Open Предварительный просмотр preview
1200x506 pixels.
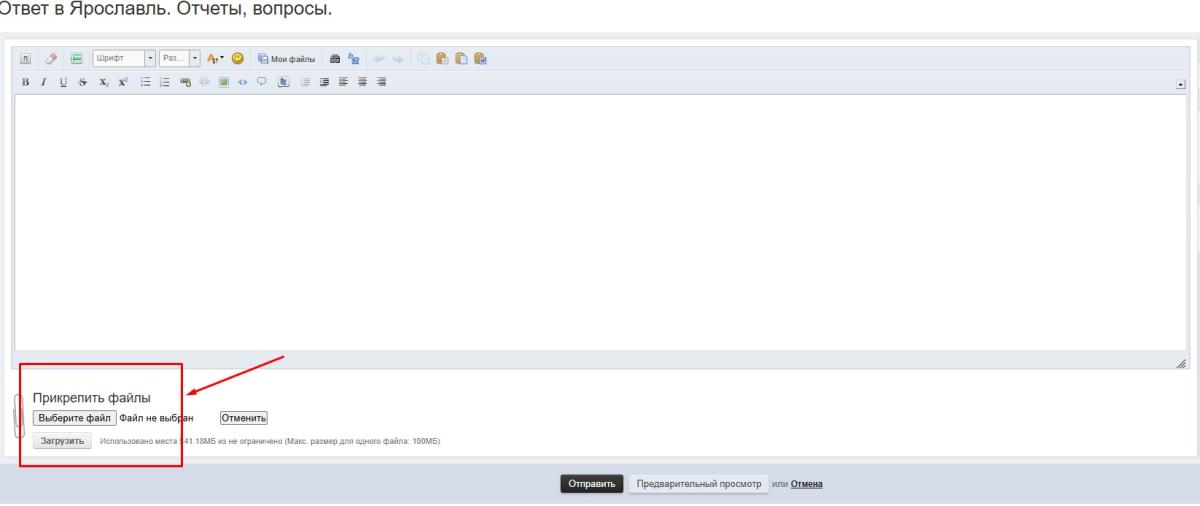(x=697, y=484)
